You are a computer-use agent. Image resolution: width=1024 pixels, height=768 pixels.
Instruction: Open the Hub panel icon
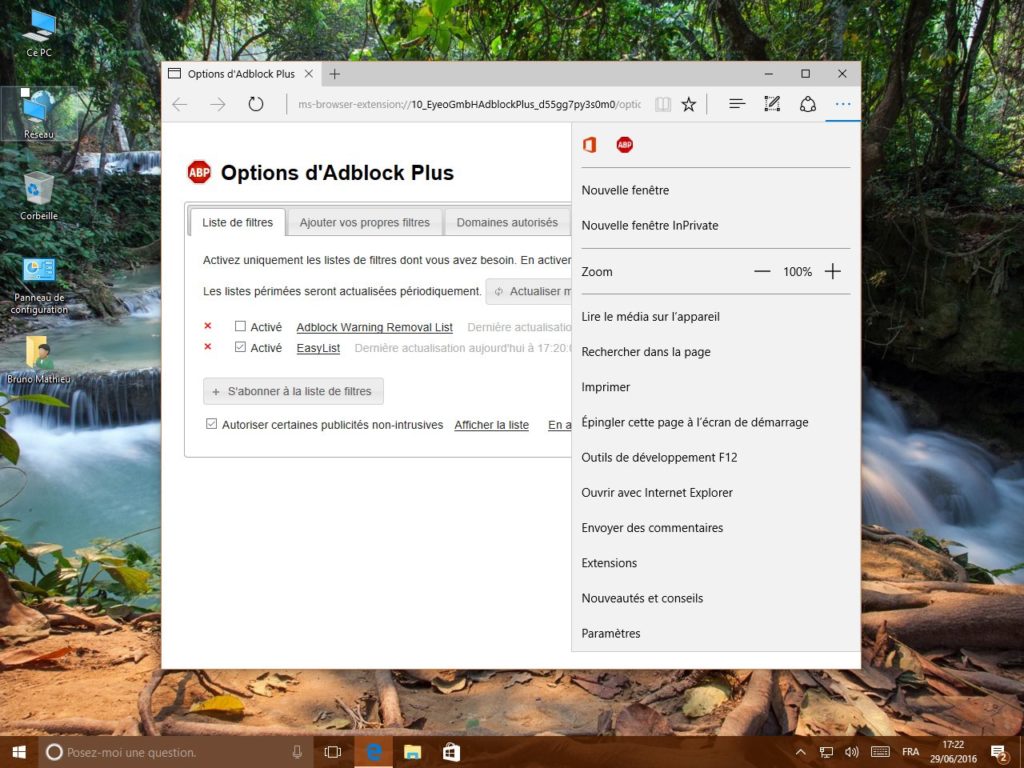[736, 104]
